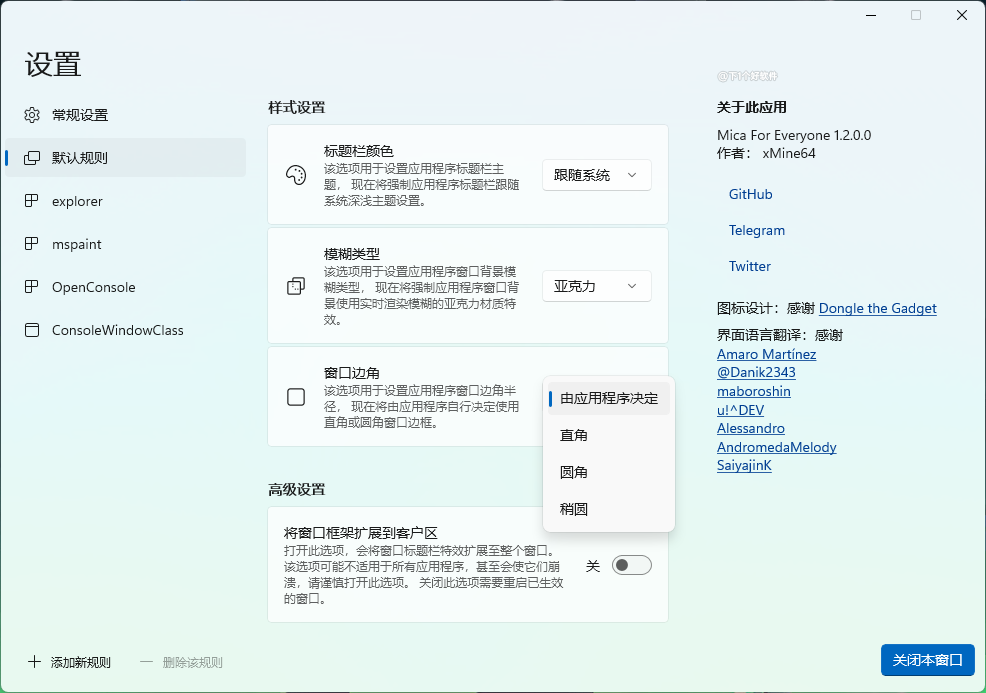Click the blur-type icon beside 模糊类型

coord(296,287)
